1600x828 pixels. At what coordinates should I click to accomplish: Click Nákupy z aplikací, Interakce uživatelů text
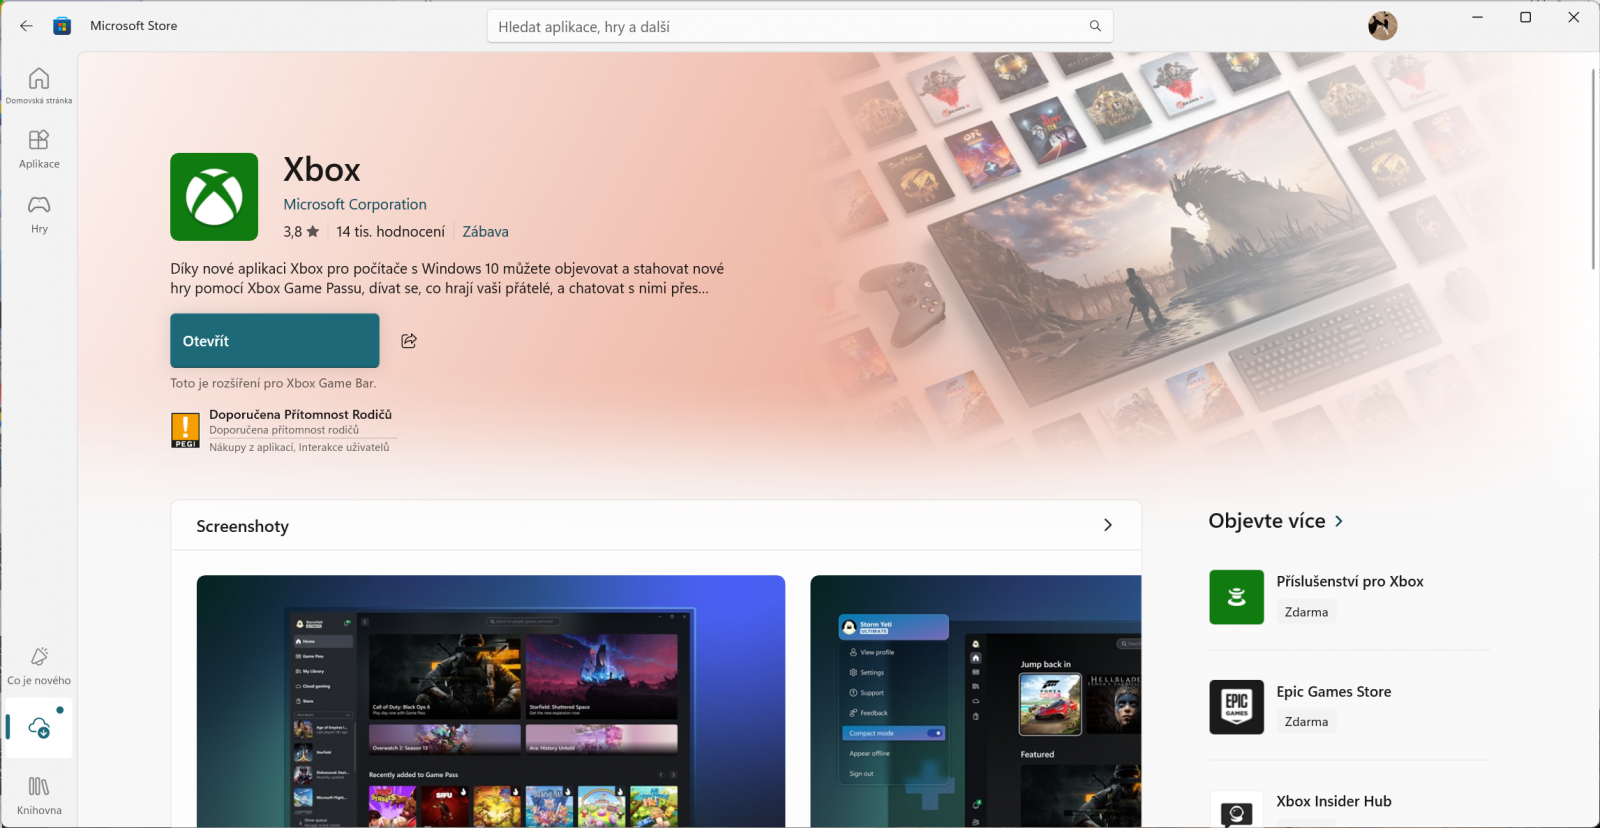point(299,447)
